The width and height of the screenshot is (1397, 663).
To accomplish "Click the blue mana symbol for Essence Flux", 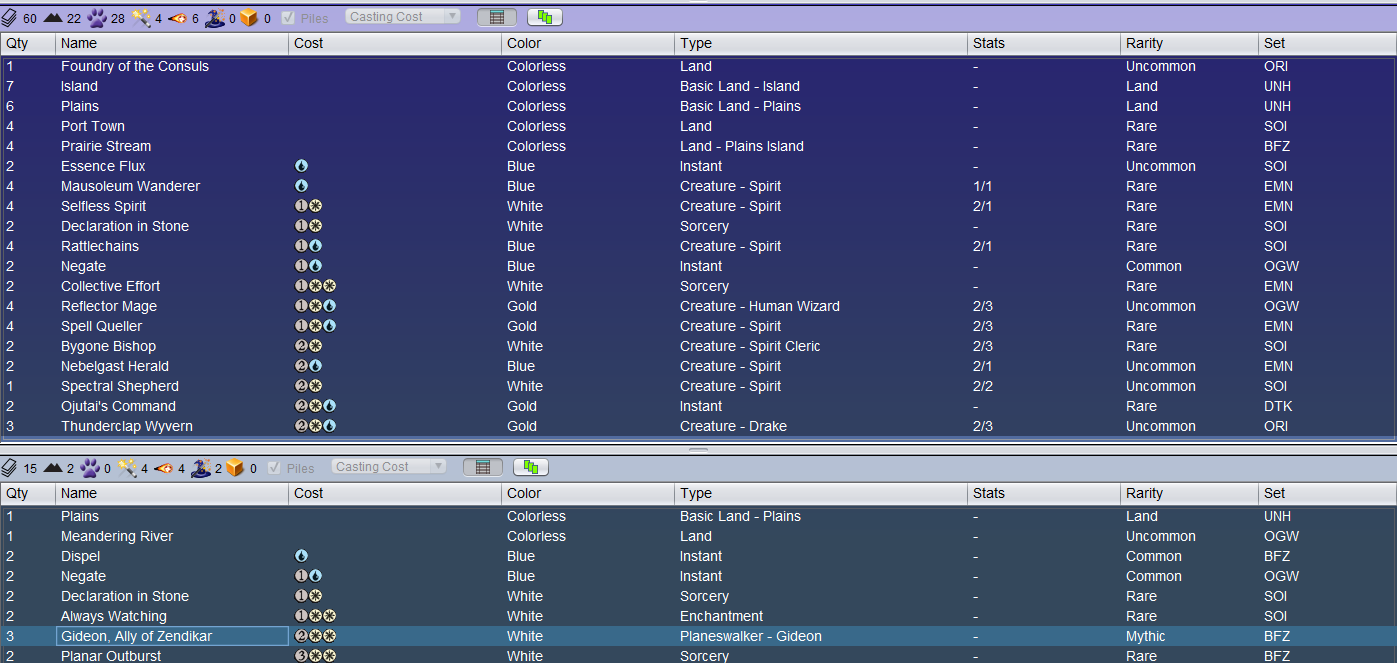I will [302, 166].
